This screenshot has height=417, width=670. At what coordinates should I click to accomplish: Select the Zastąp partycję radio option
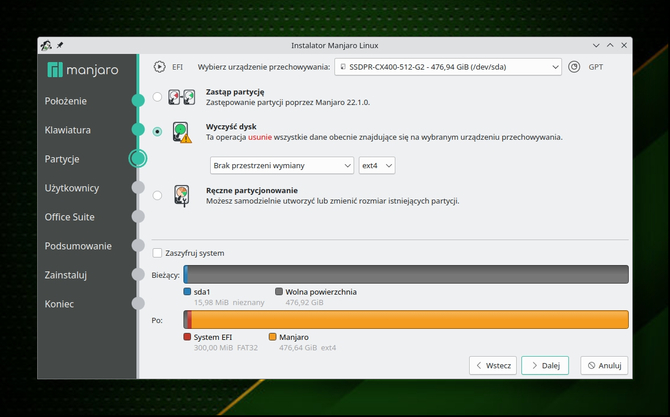click(x=157, y=97)
